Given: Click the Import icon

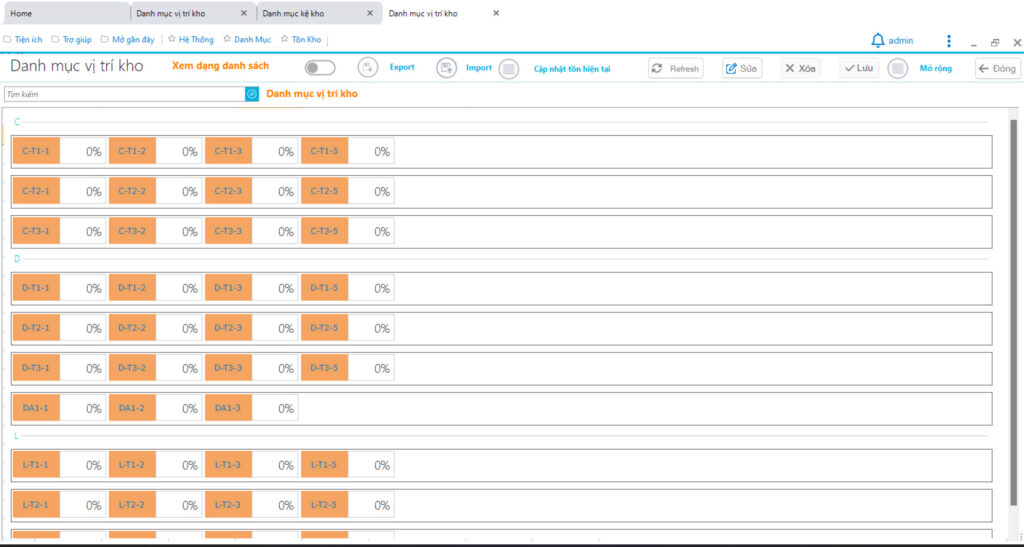Looking at the screenshot, I should [x=447, y=68].
